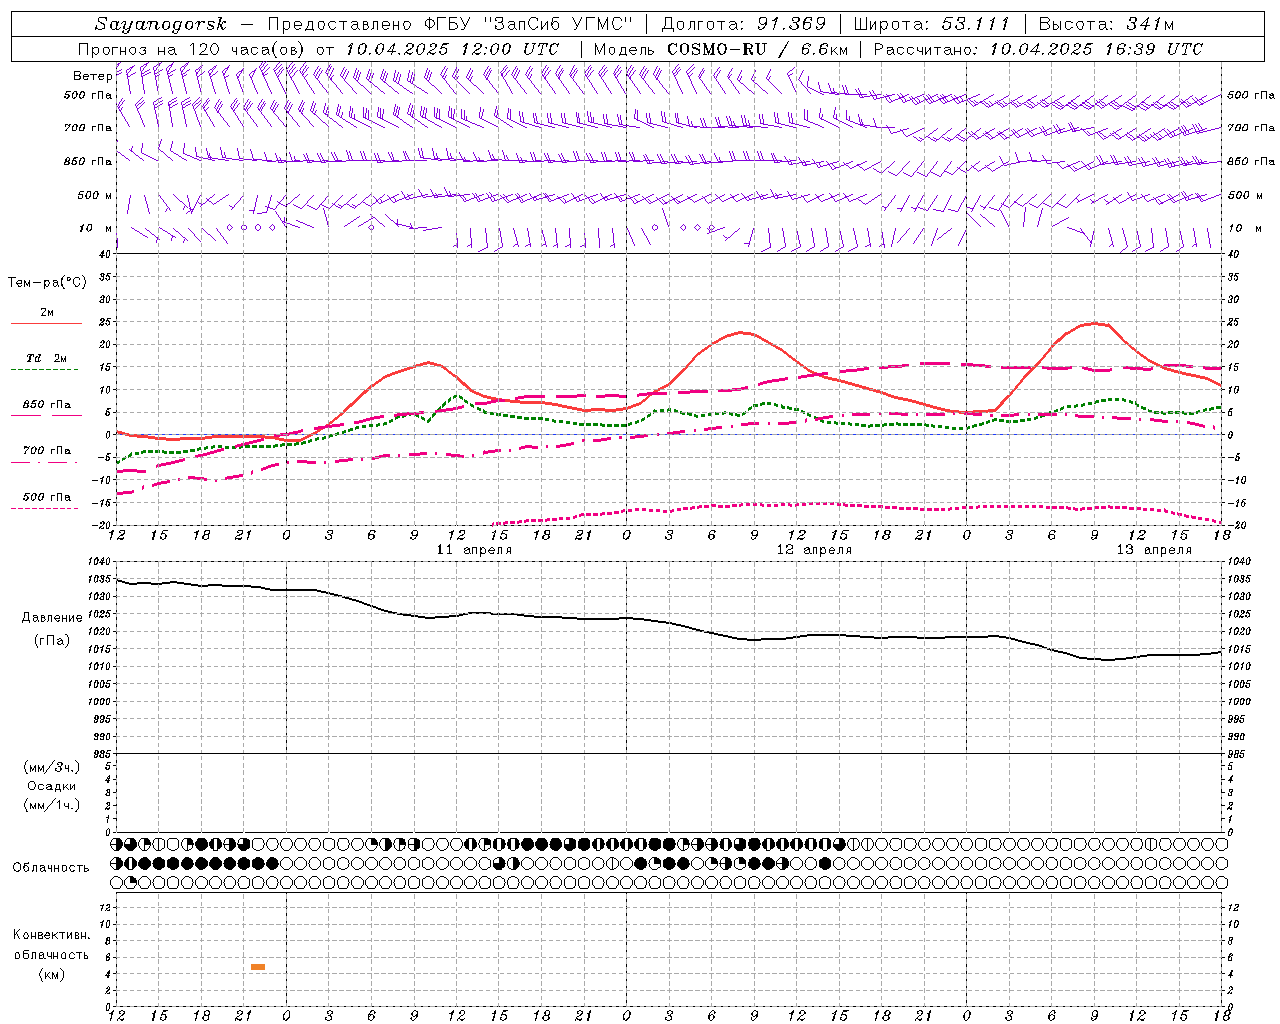Click the "Осадки" precipitation panel label

point(52,786)
